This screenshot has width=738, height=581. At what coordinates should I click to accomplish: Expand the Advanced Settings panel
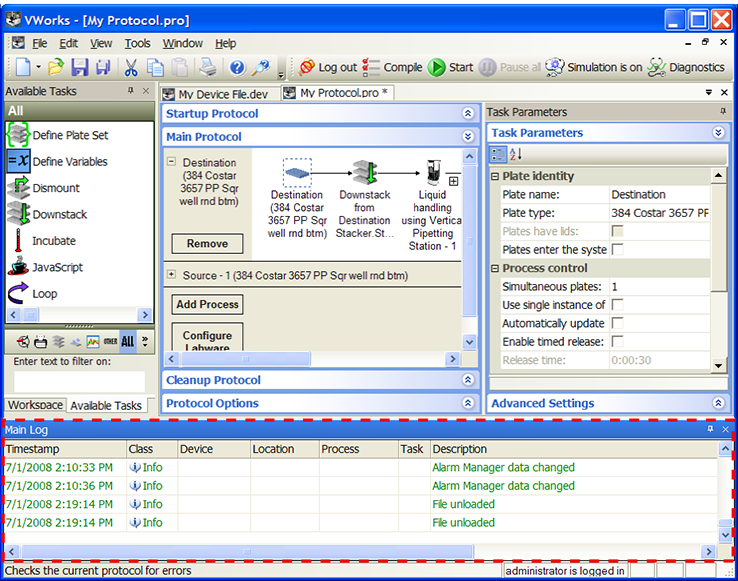click(x=718, y=404)
